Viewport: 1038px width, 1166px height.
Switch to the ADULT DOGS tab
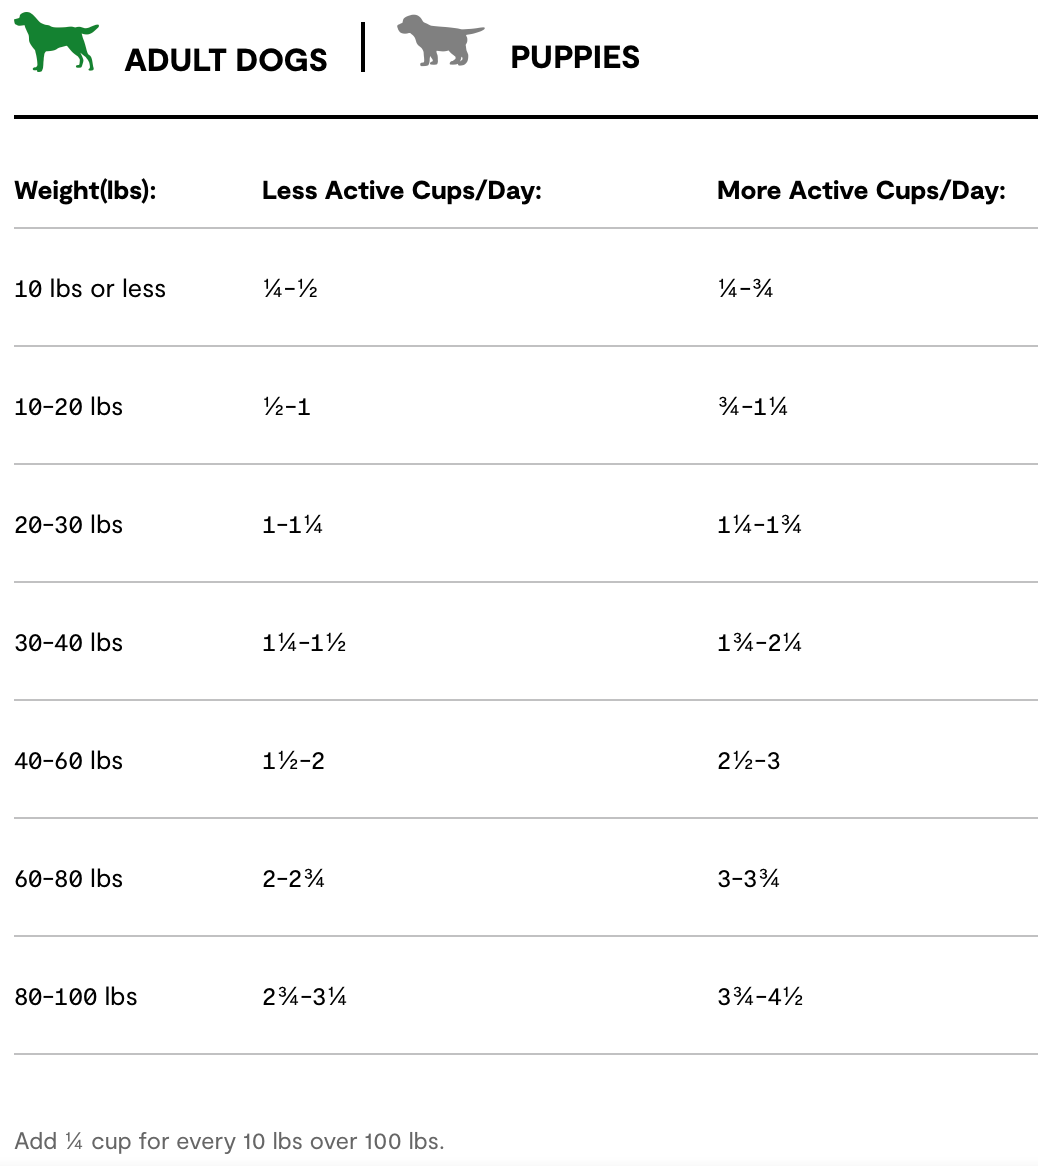point(226,59)
